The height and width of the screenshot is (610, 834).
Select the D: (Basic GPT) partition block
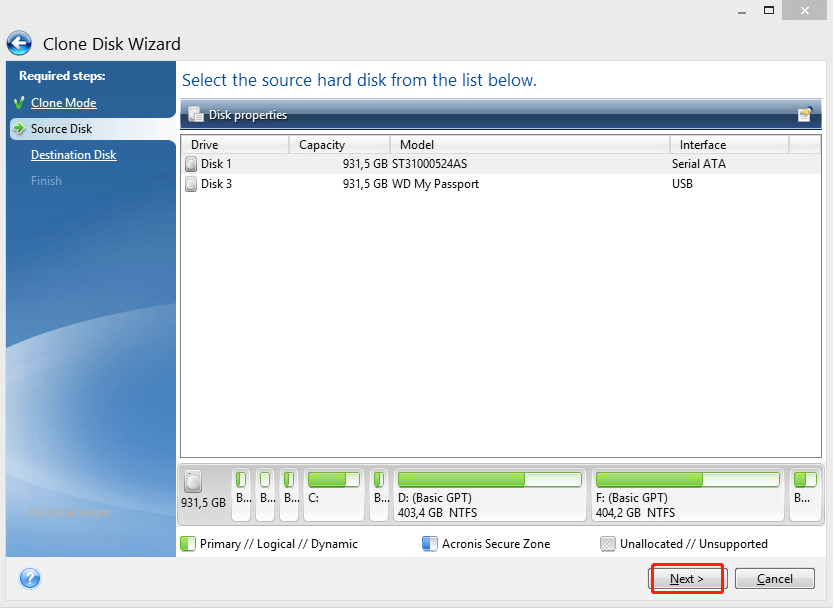(x=489, y=496)
